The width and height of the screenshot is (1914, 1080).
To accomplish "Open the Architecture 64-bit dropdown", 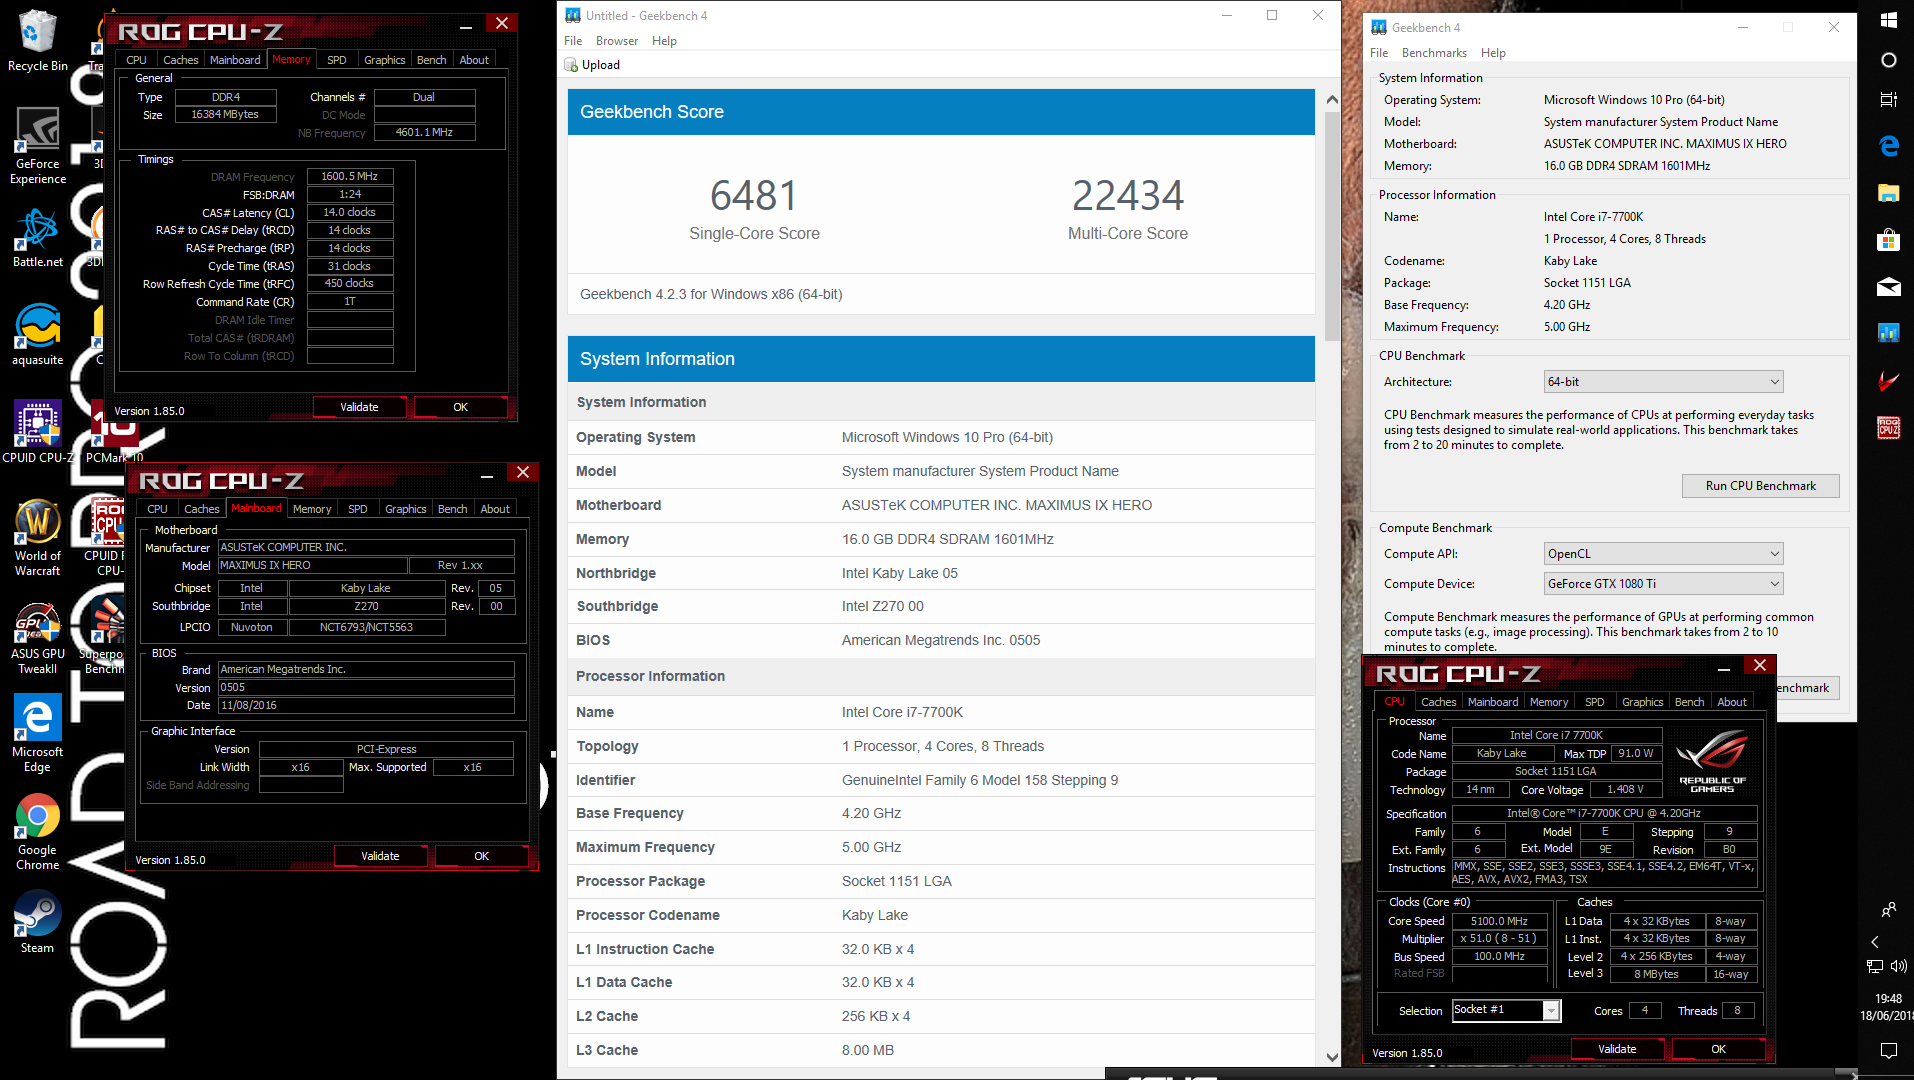I will 1663,382.
